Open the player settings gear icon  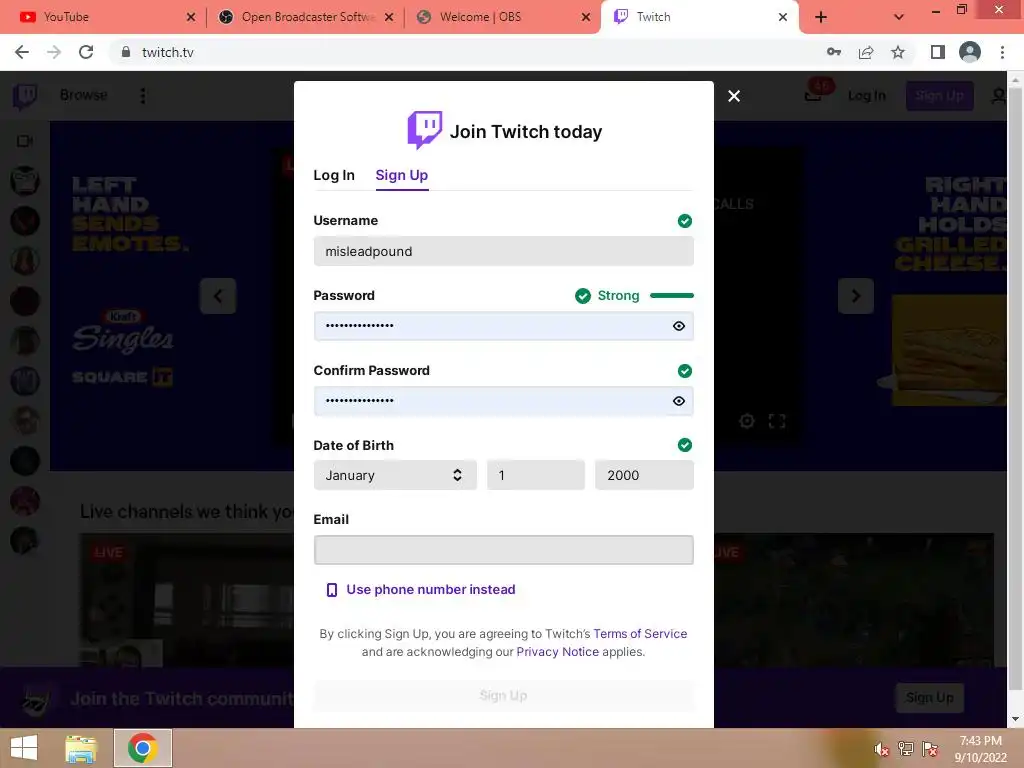click(746, 421)
